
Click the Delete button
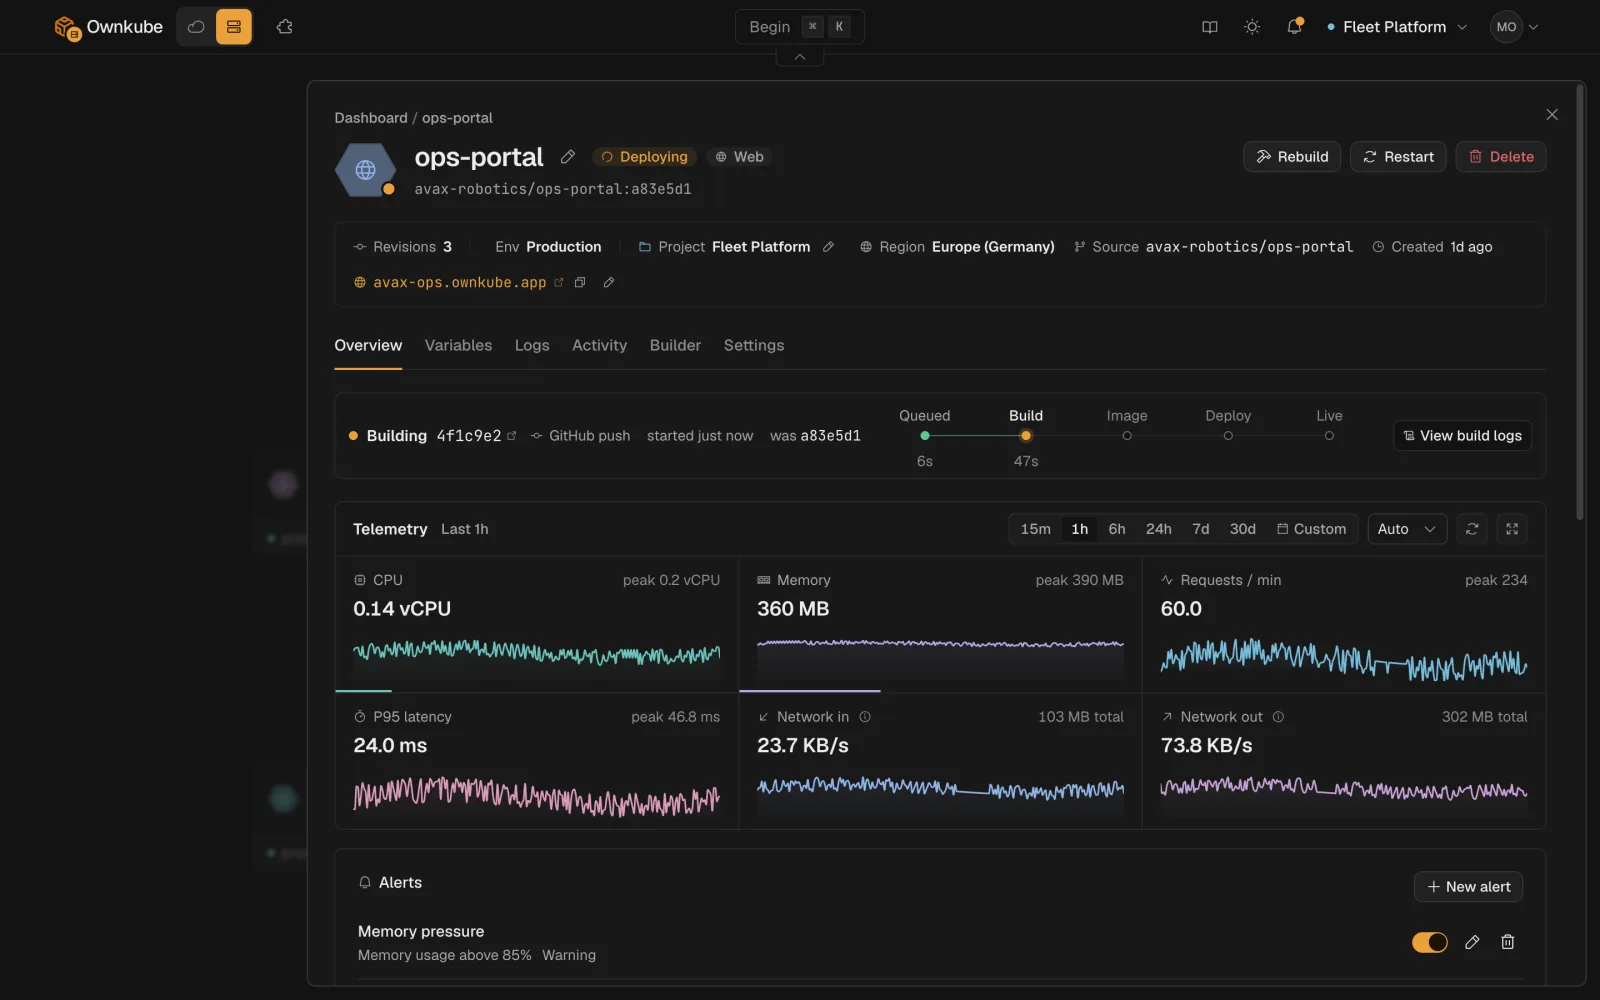[1501, 157]
